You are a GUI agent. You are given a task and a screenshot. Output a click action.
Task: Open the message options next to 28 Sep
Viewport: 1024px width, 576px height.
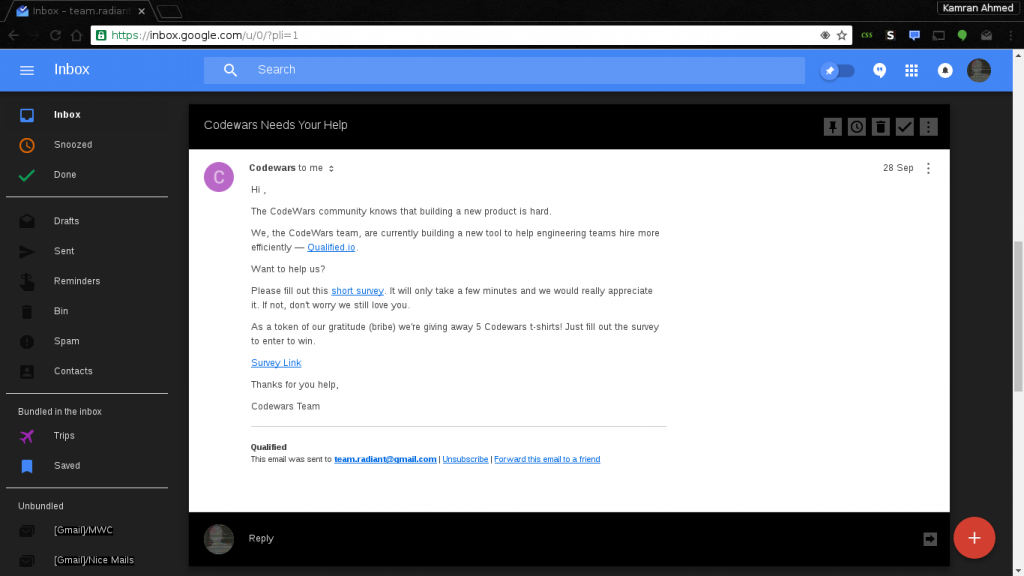(928, 168)
